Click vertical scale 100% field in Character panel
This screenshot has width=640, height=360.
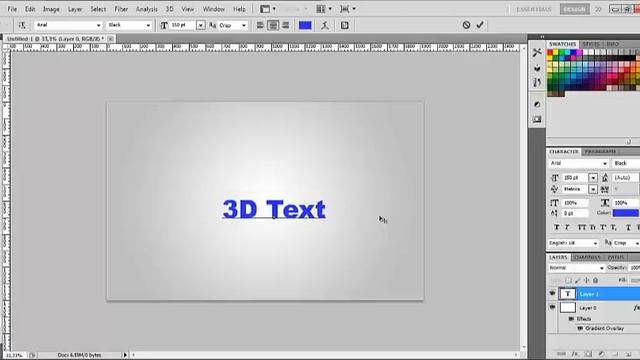pos(575,203)
